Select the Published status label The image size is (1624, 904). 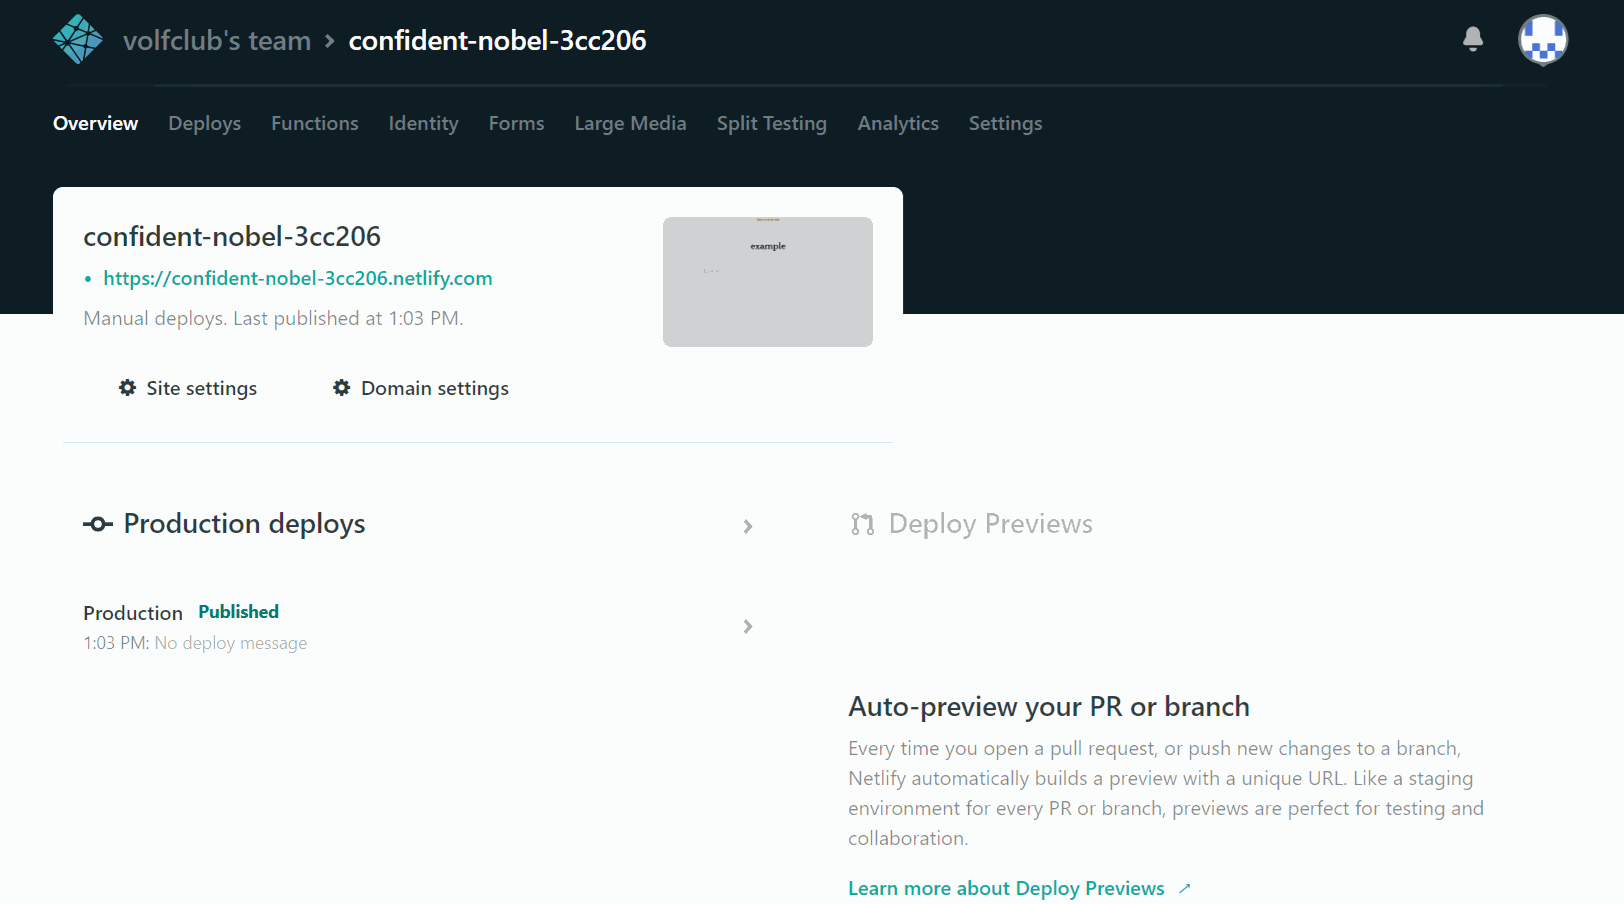pyautogui.click(x=239, y=612)
